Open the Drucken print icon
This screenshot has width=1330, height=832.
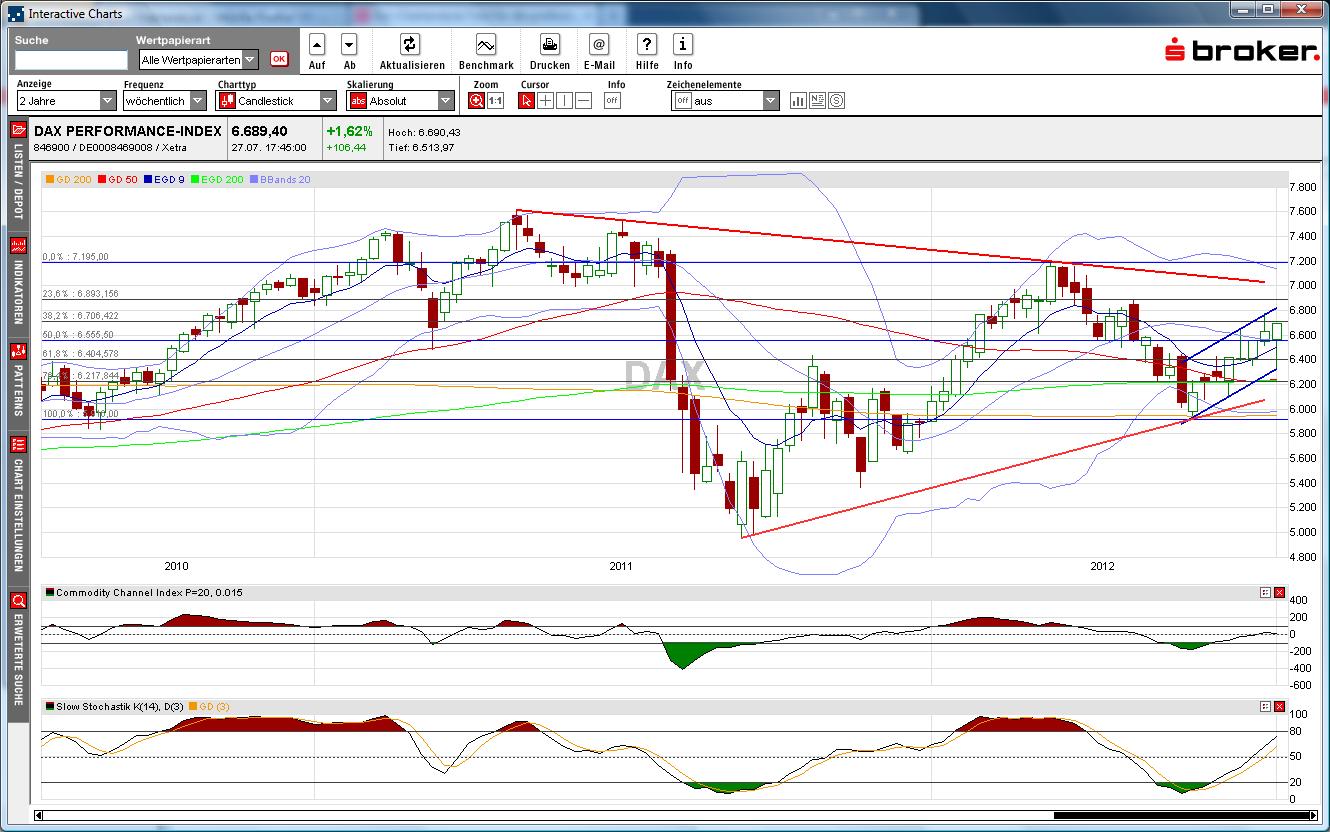pos(549,45)
